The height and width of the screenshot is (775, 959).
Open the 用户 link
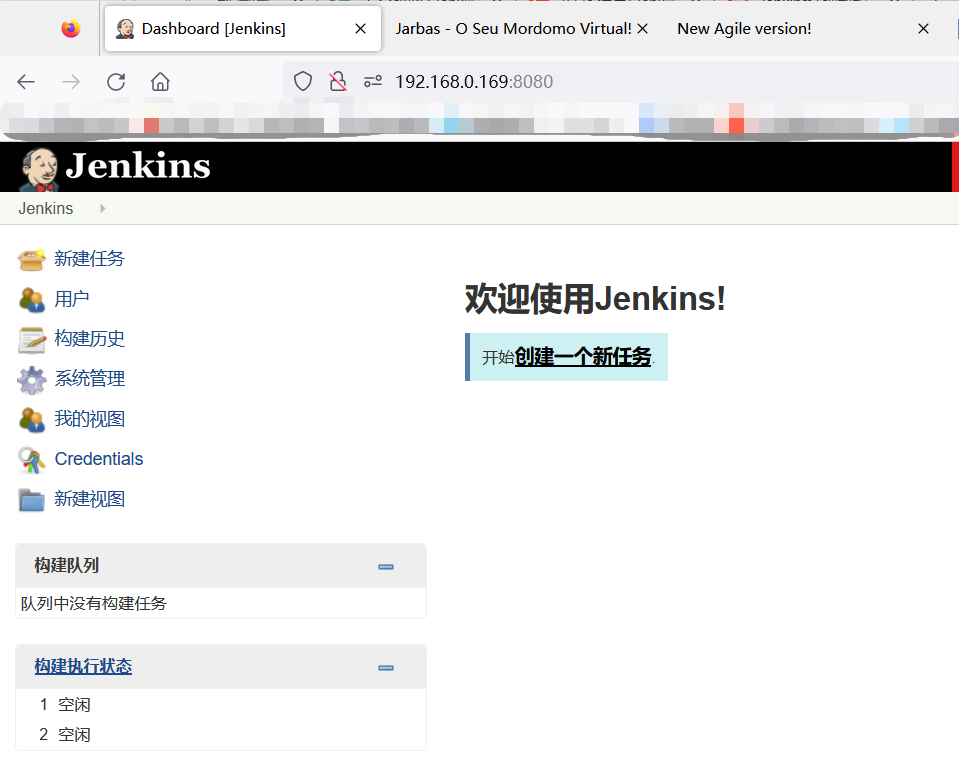pos(72,299)
